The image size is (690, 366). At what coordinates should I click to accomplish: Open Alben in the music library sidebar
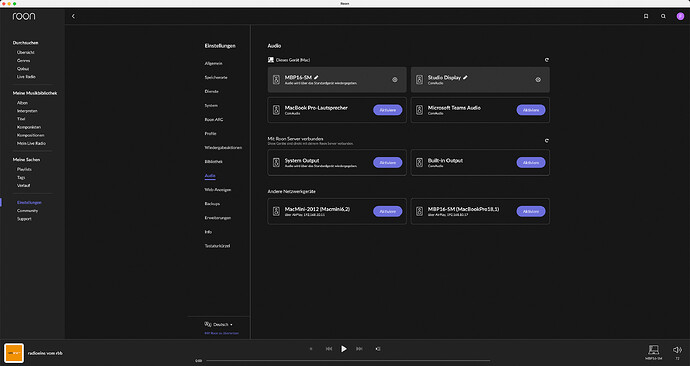point(22,102)
